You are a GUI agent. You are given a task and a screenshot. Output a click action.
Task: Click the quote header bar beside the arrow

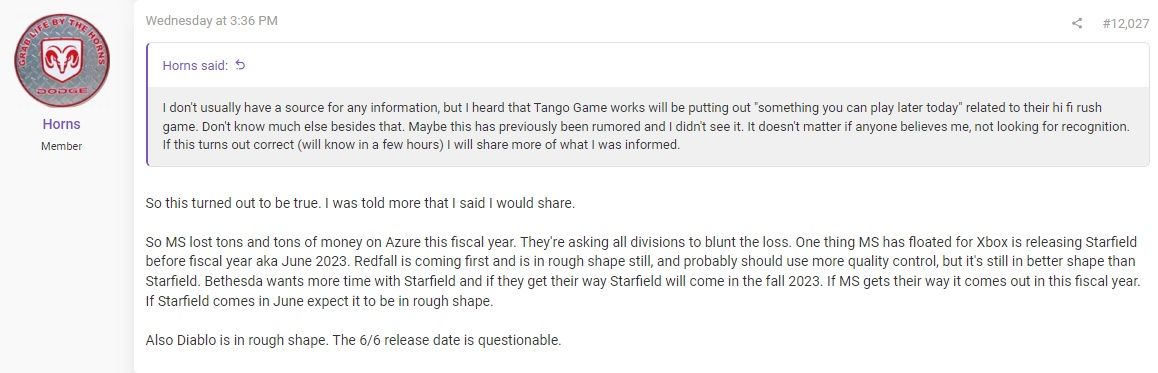pyautogui.click(x=648, y=65)
